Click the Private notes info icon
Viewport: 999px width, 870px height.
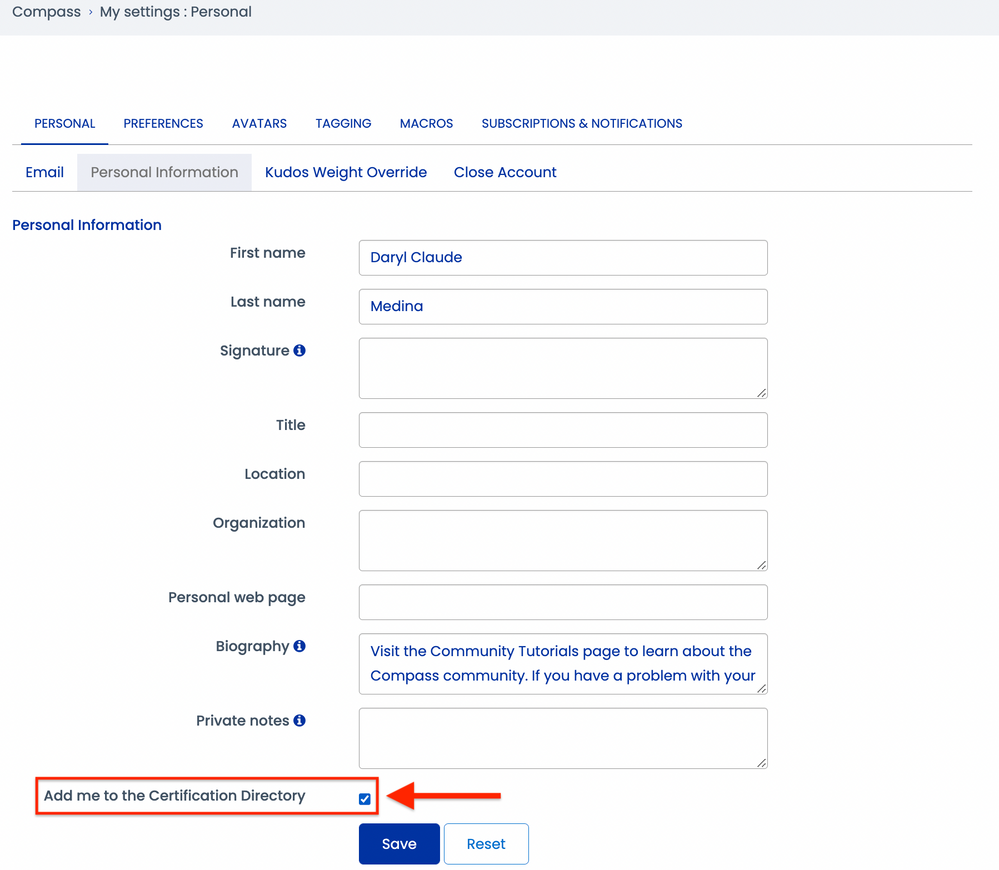coord(299,721)
